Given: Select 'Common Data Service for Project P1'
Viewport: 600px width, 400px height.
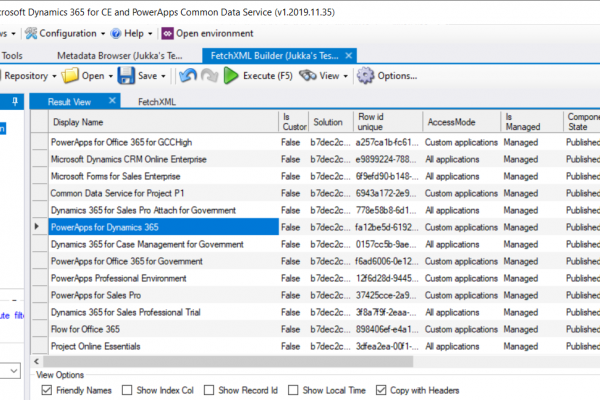Looking at the screenshot, I should point(163,193).
